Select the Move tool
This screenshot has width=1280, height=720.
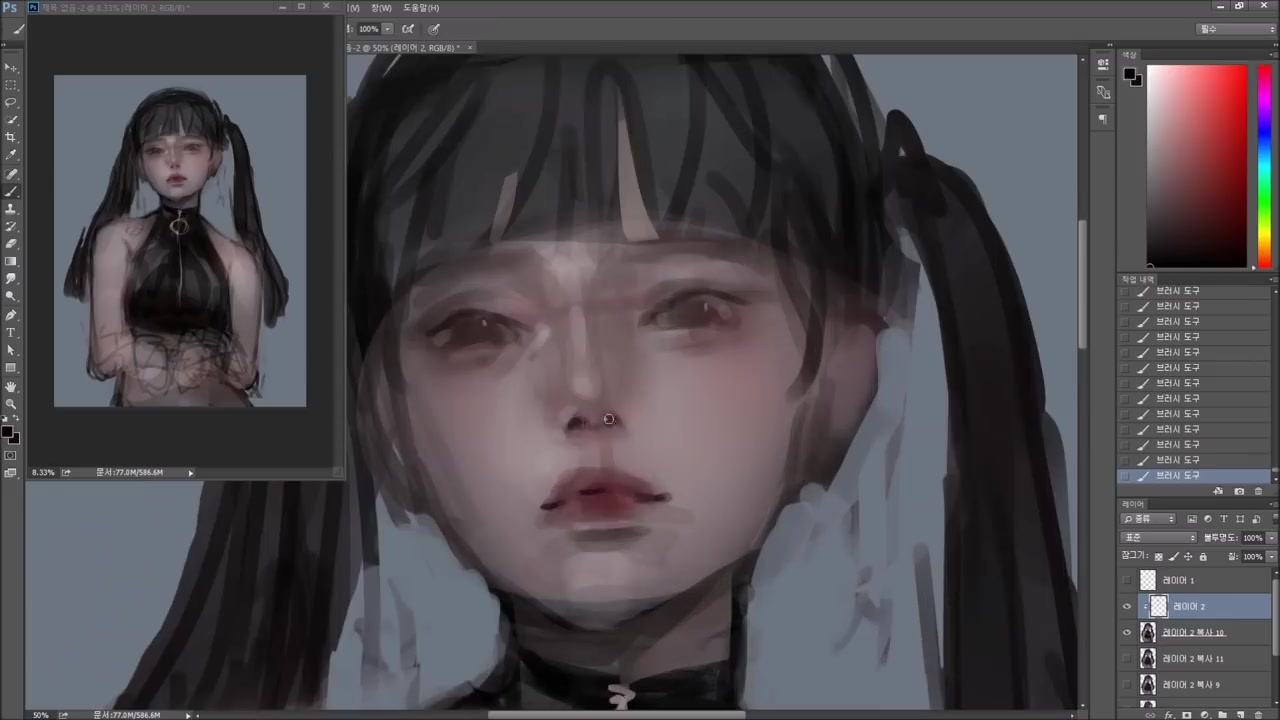click(x=12, y=67)
